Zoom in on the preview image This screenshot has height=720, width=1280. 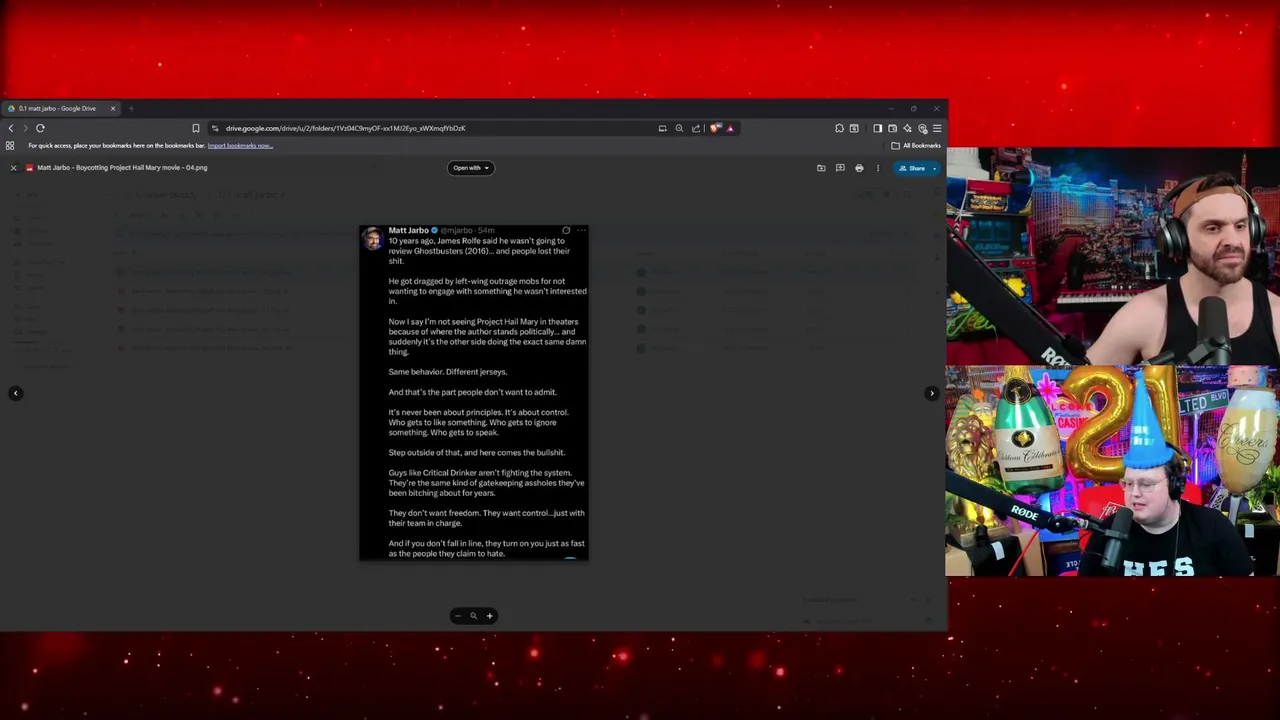pyautogui.click(x=489, y=616)
